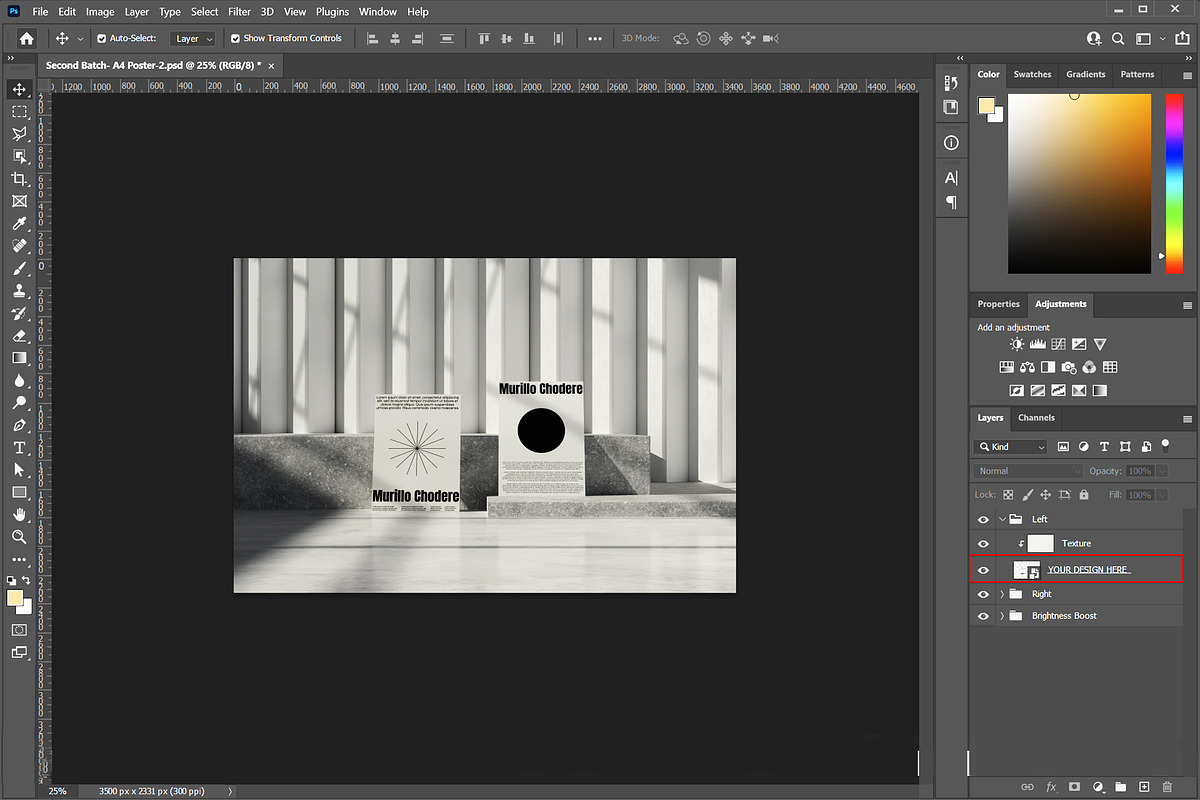Image resolution: width=1200 pixels, height=800 pixels.
Task: Hide the Texture layer
Action: tap(983, 543)
